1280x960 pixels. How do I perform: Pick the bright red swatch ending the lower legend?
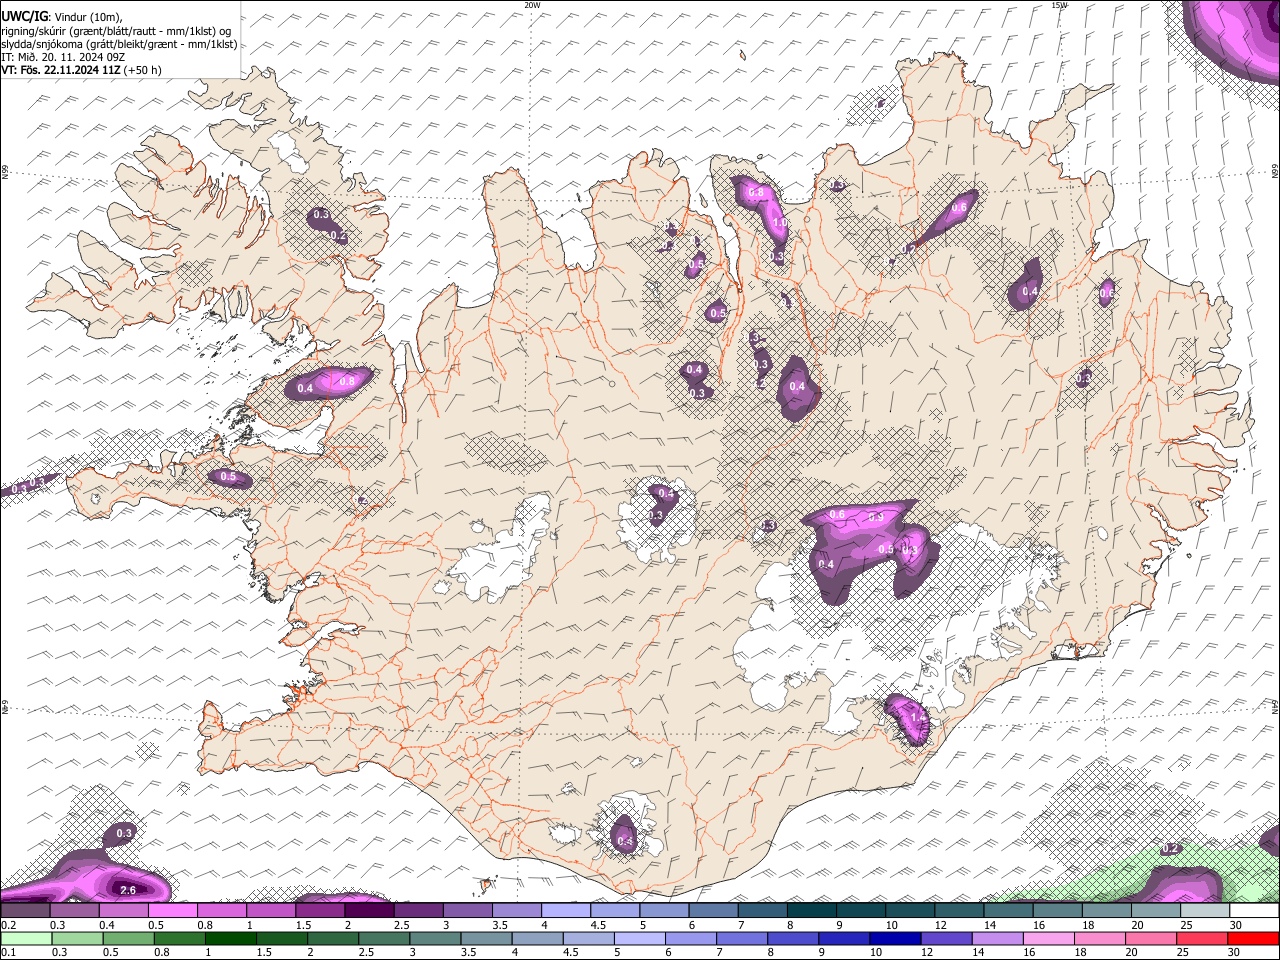(1254, 939)
